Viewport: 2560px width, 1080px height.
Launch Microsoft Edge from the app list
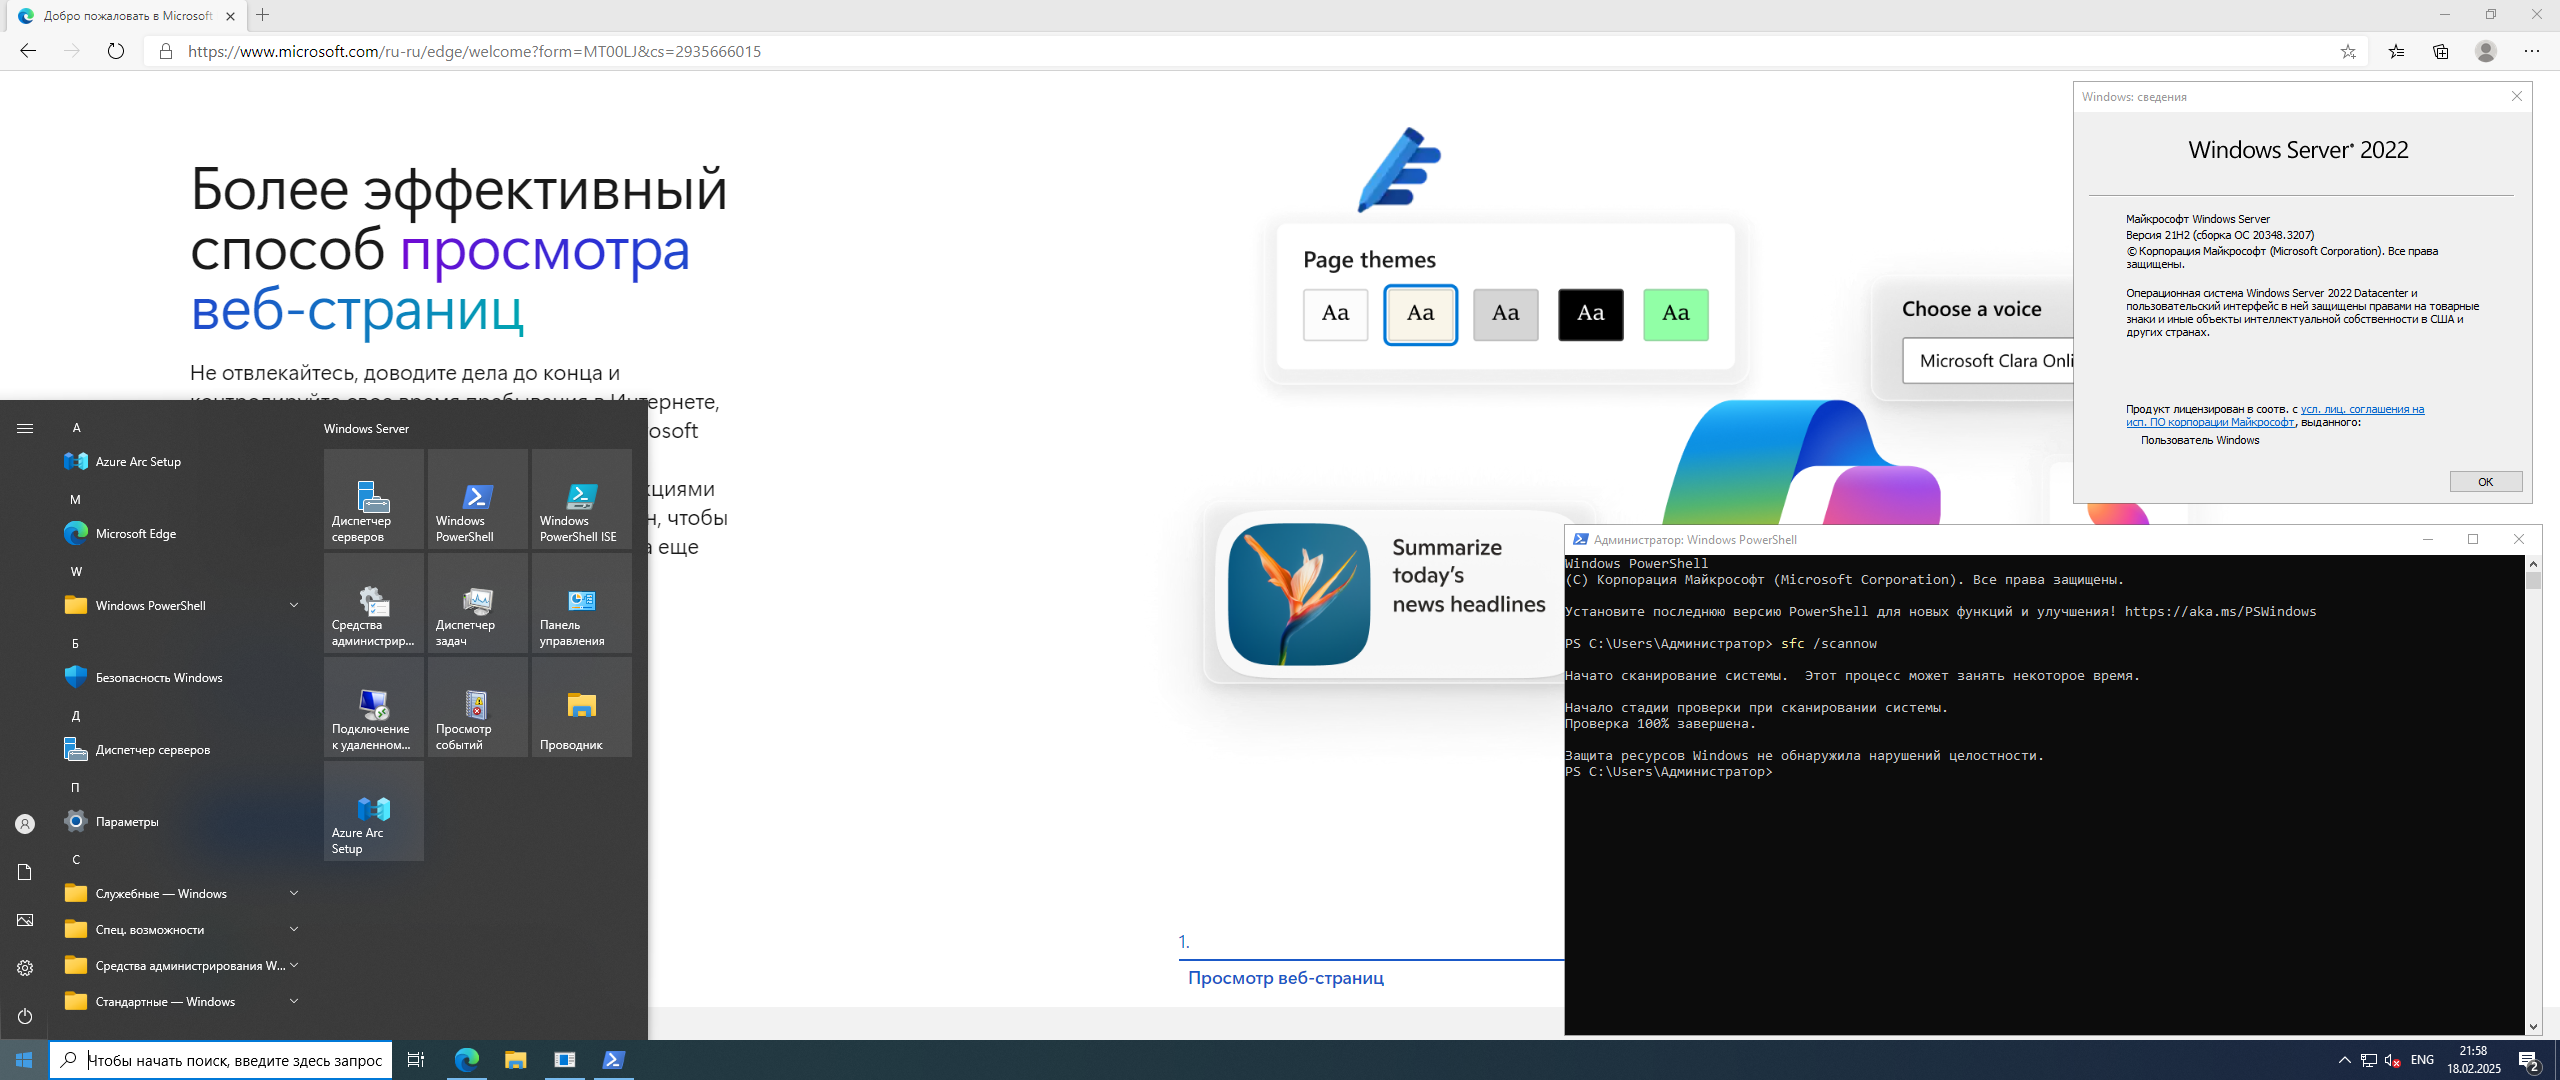(180, 533)
